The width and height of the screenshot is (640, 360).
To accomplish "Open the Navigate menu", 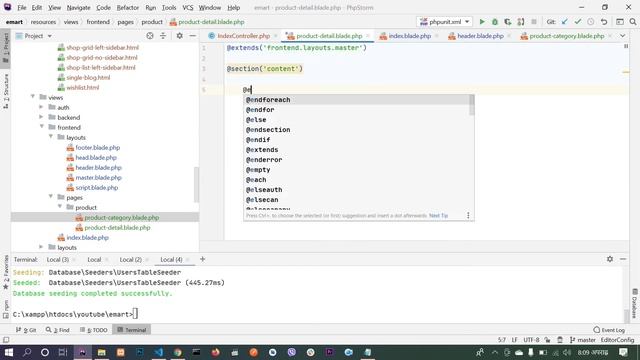I will point(78,7).
